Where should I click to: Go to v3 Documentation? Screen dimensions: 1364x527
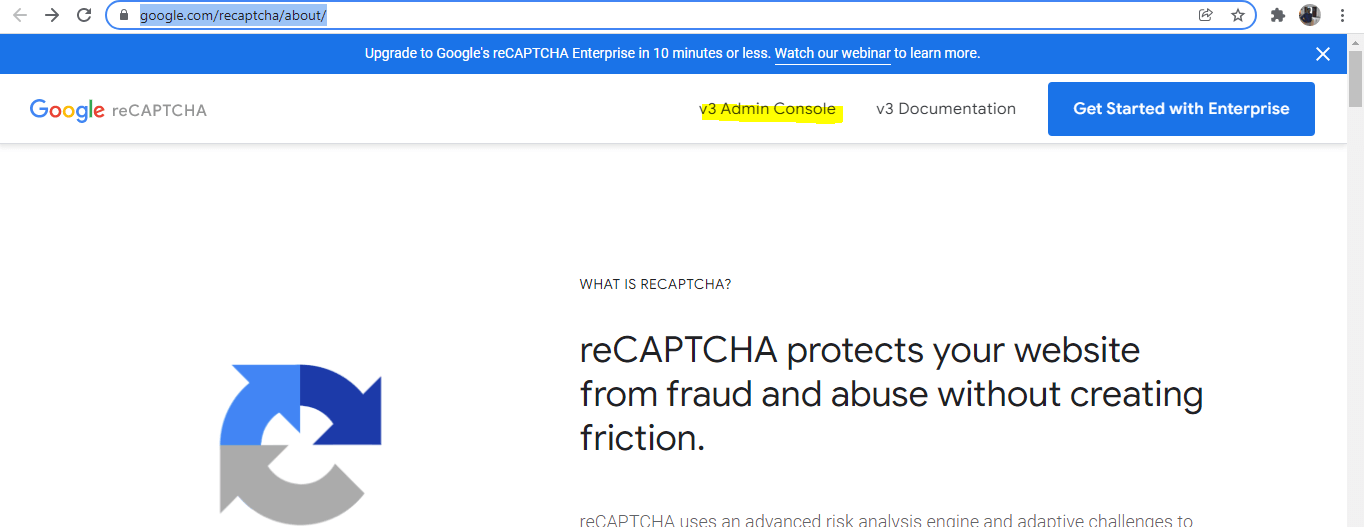pyautogui.click(x=945, y=109)
